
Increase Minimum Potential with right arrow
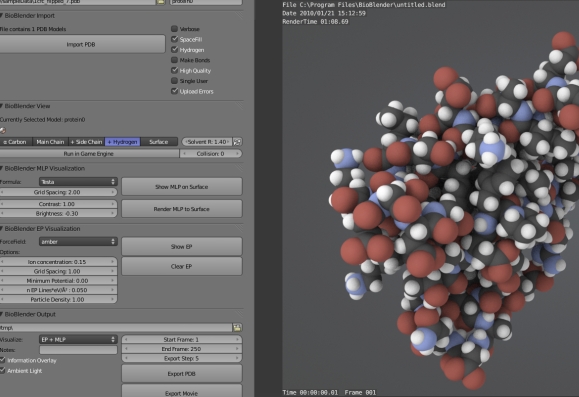113,281
